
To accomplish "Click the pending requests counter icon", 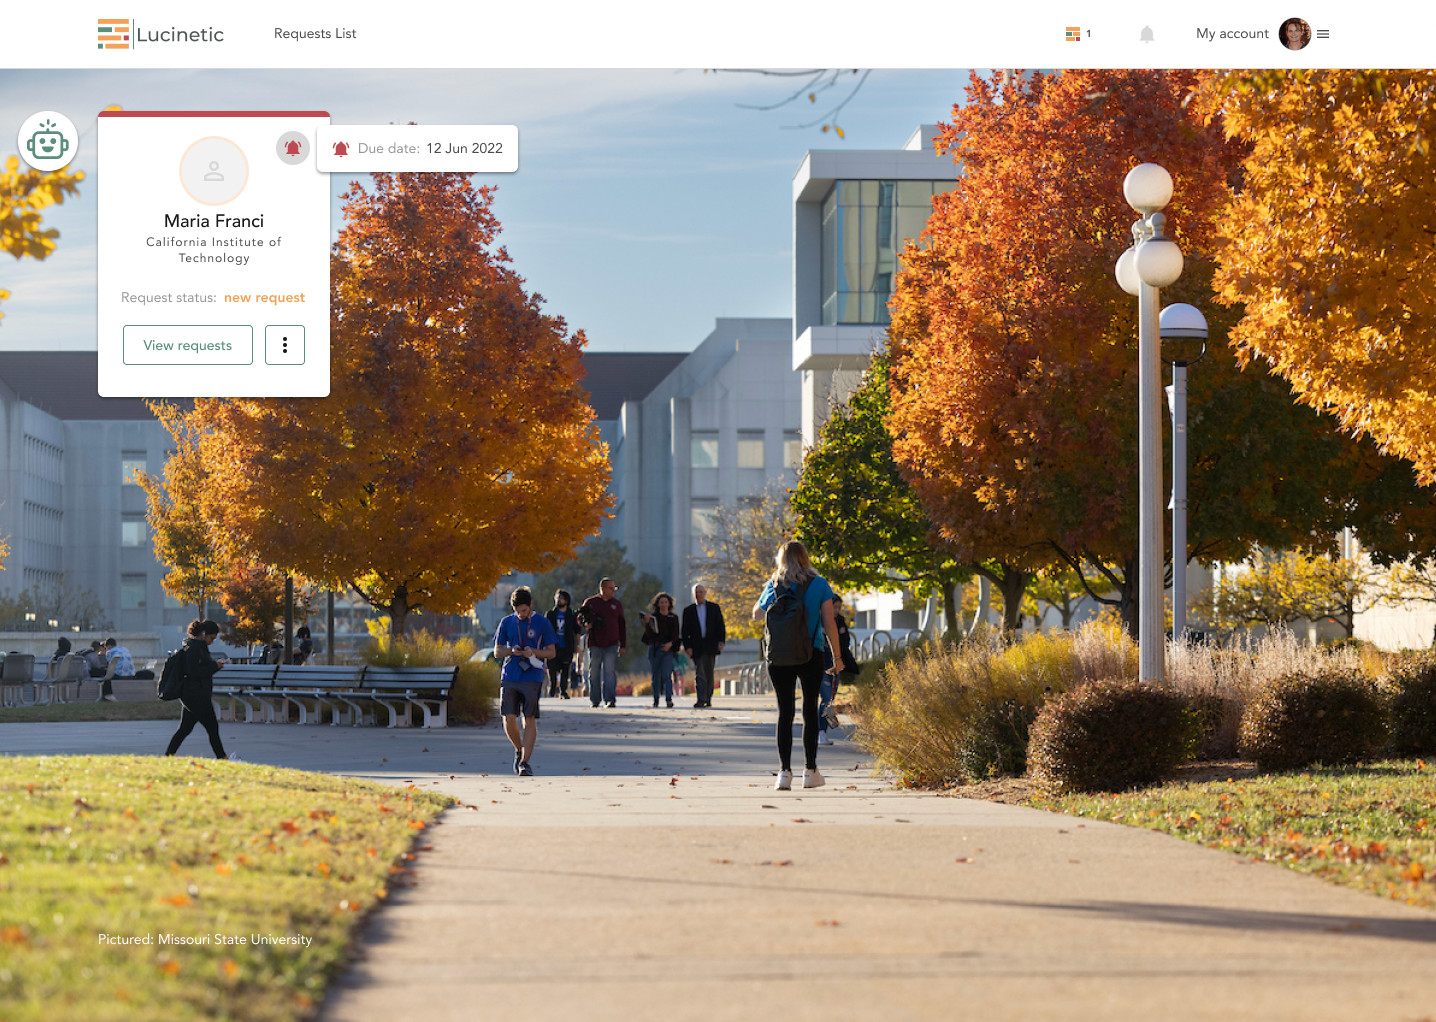I will click(1072, 34).
